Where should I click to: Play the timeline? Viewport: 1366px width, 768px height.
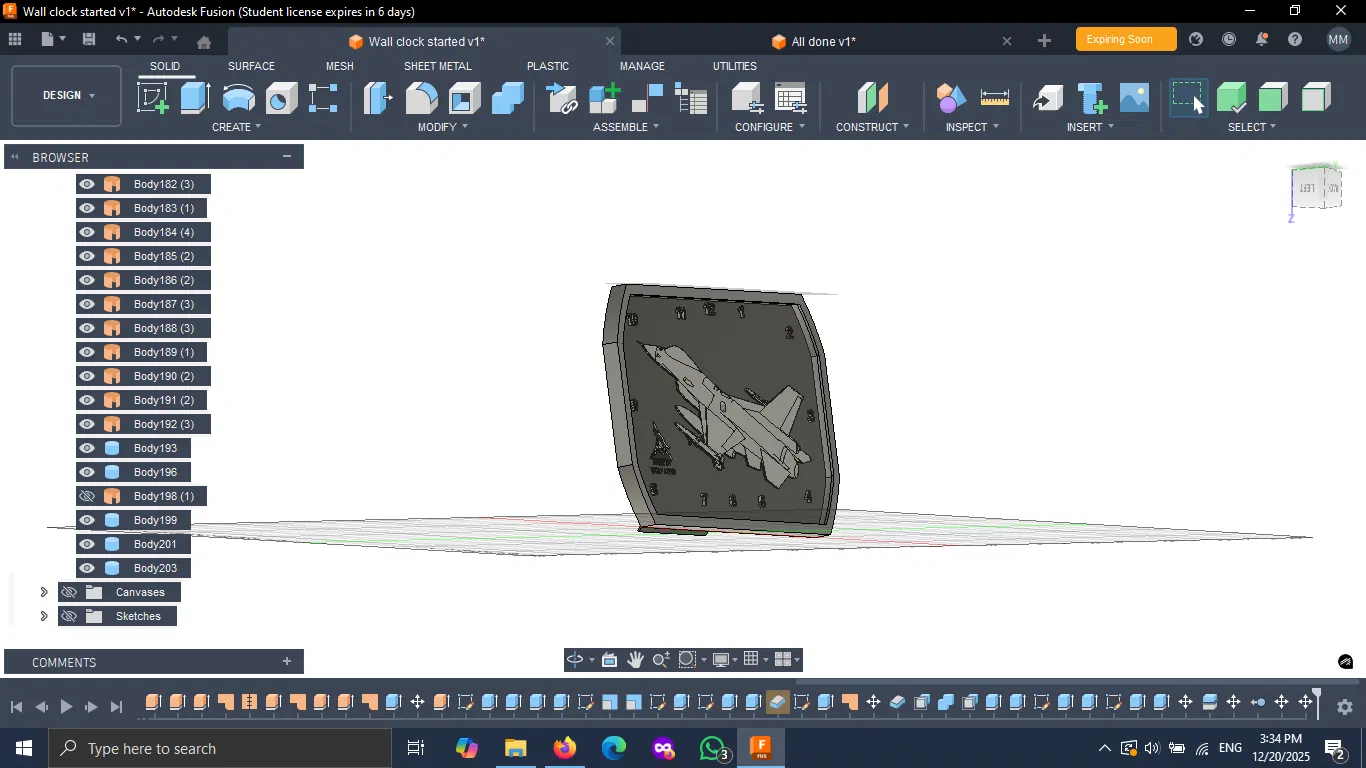click(66, 707)
